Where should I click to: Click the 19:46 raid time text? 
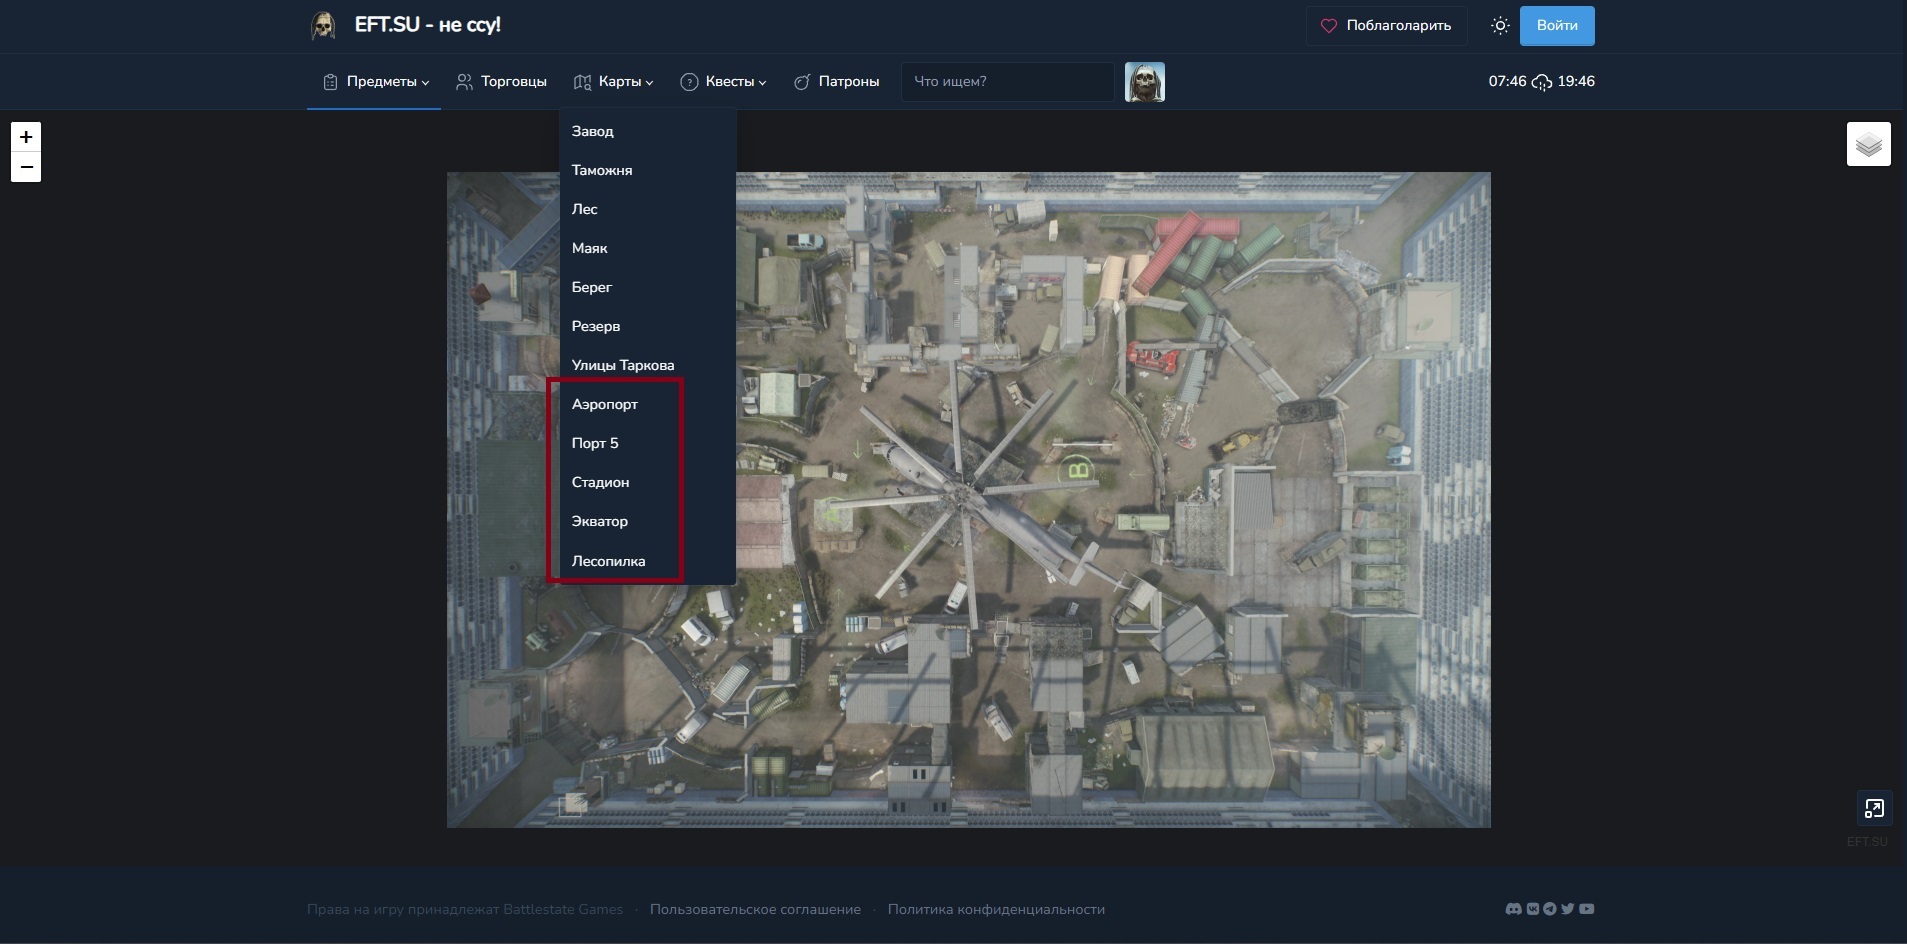pyautogui.click(x=1576, y=82)
